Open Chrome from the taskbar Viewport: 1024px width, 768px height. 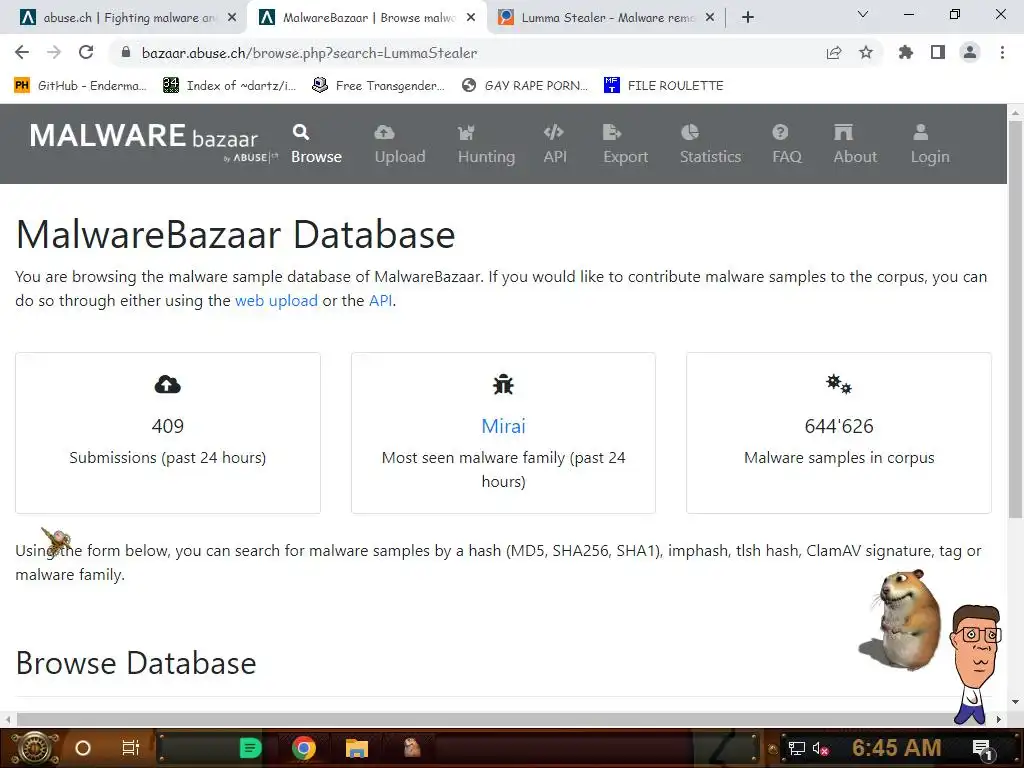point(304,748)
